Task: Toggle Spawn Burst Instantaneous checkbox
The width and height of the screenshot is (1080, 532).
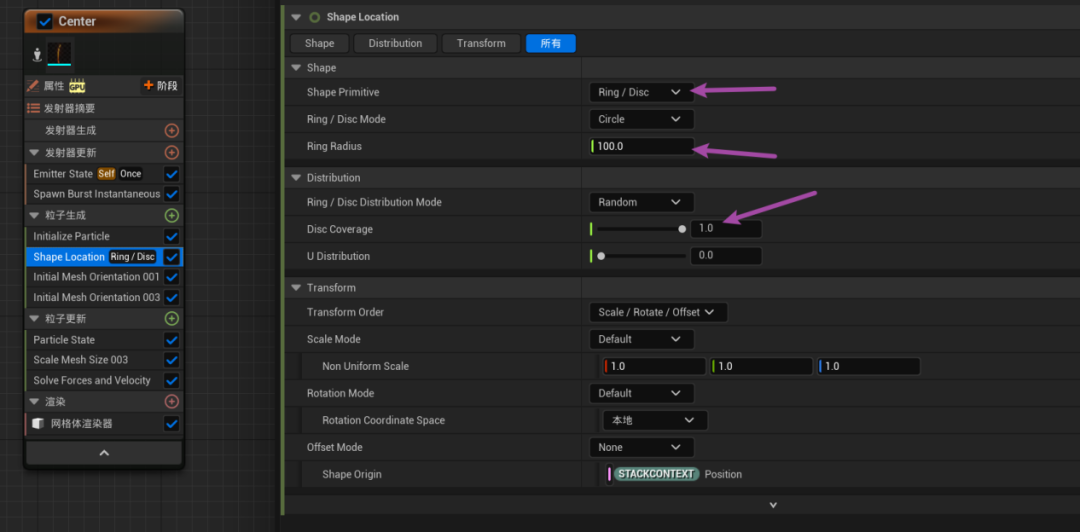Action: coord(172,194)
